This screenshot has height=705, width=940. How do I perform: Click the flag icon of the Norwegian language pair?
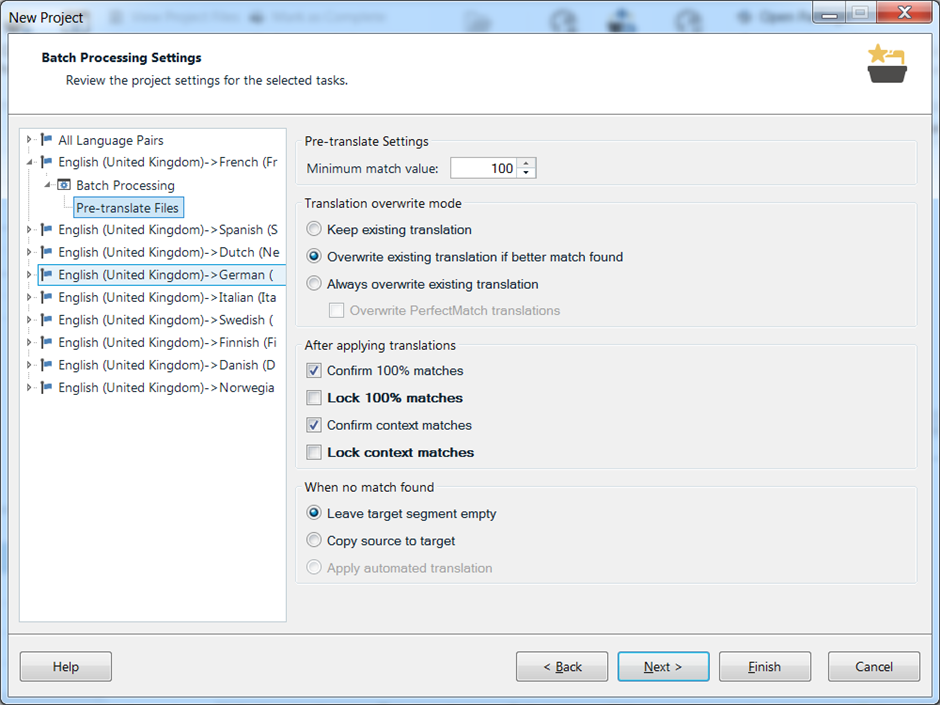[x=46, y=387]
